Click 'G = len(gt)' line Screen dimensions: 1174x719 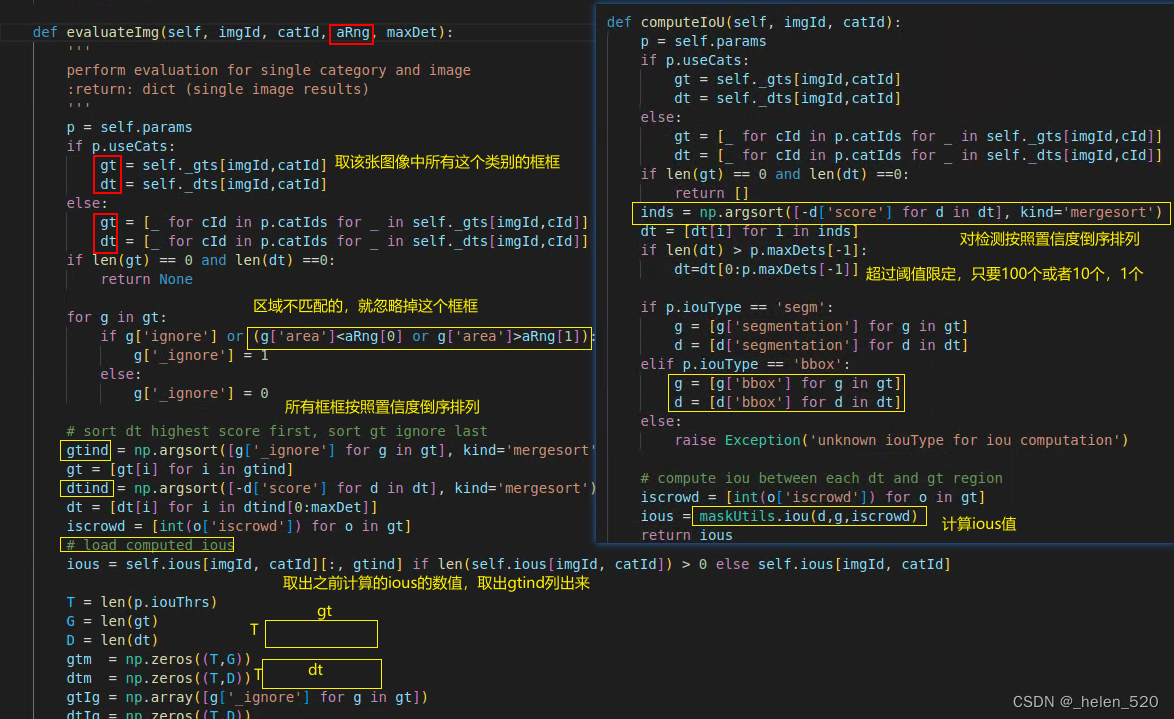coord(112,622)
